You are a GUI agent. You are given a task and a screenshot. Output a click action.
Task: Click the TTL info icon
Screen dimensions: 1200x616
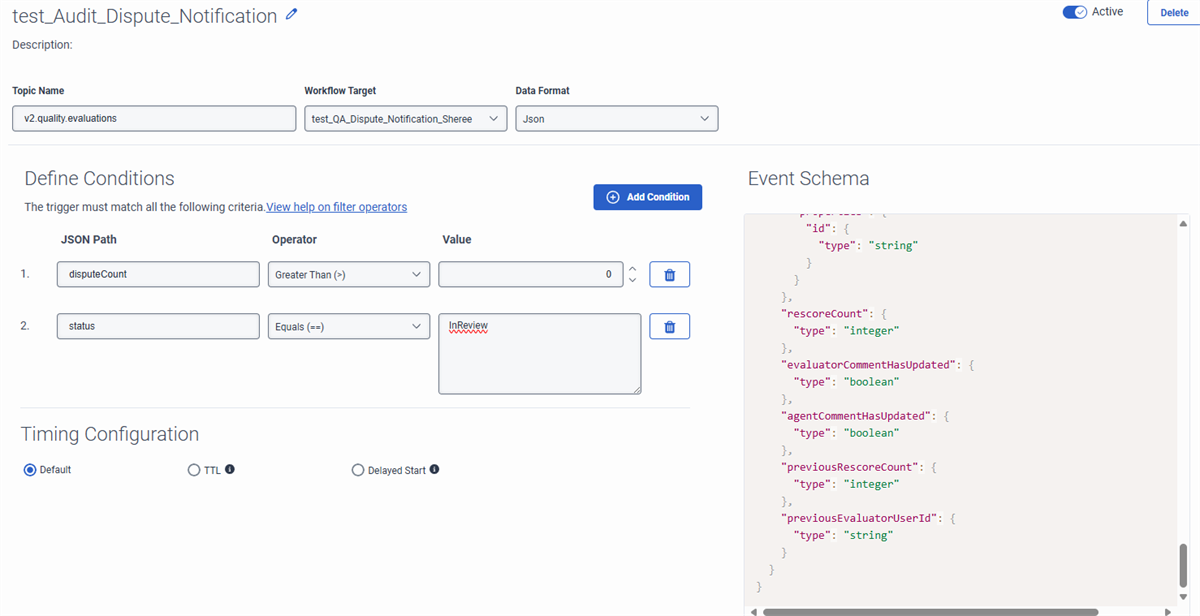click(x=230, y=469)
